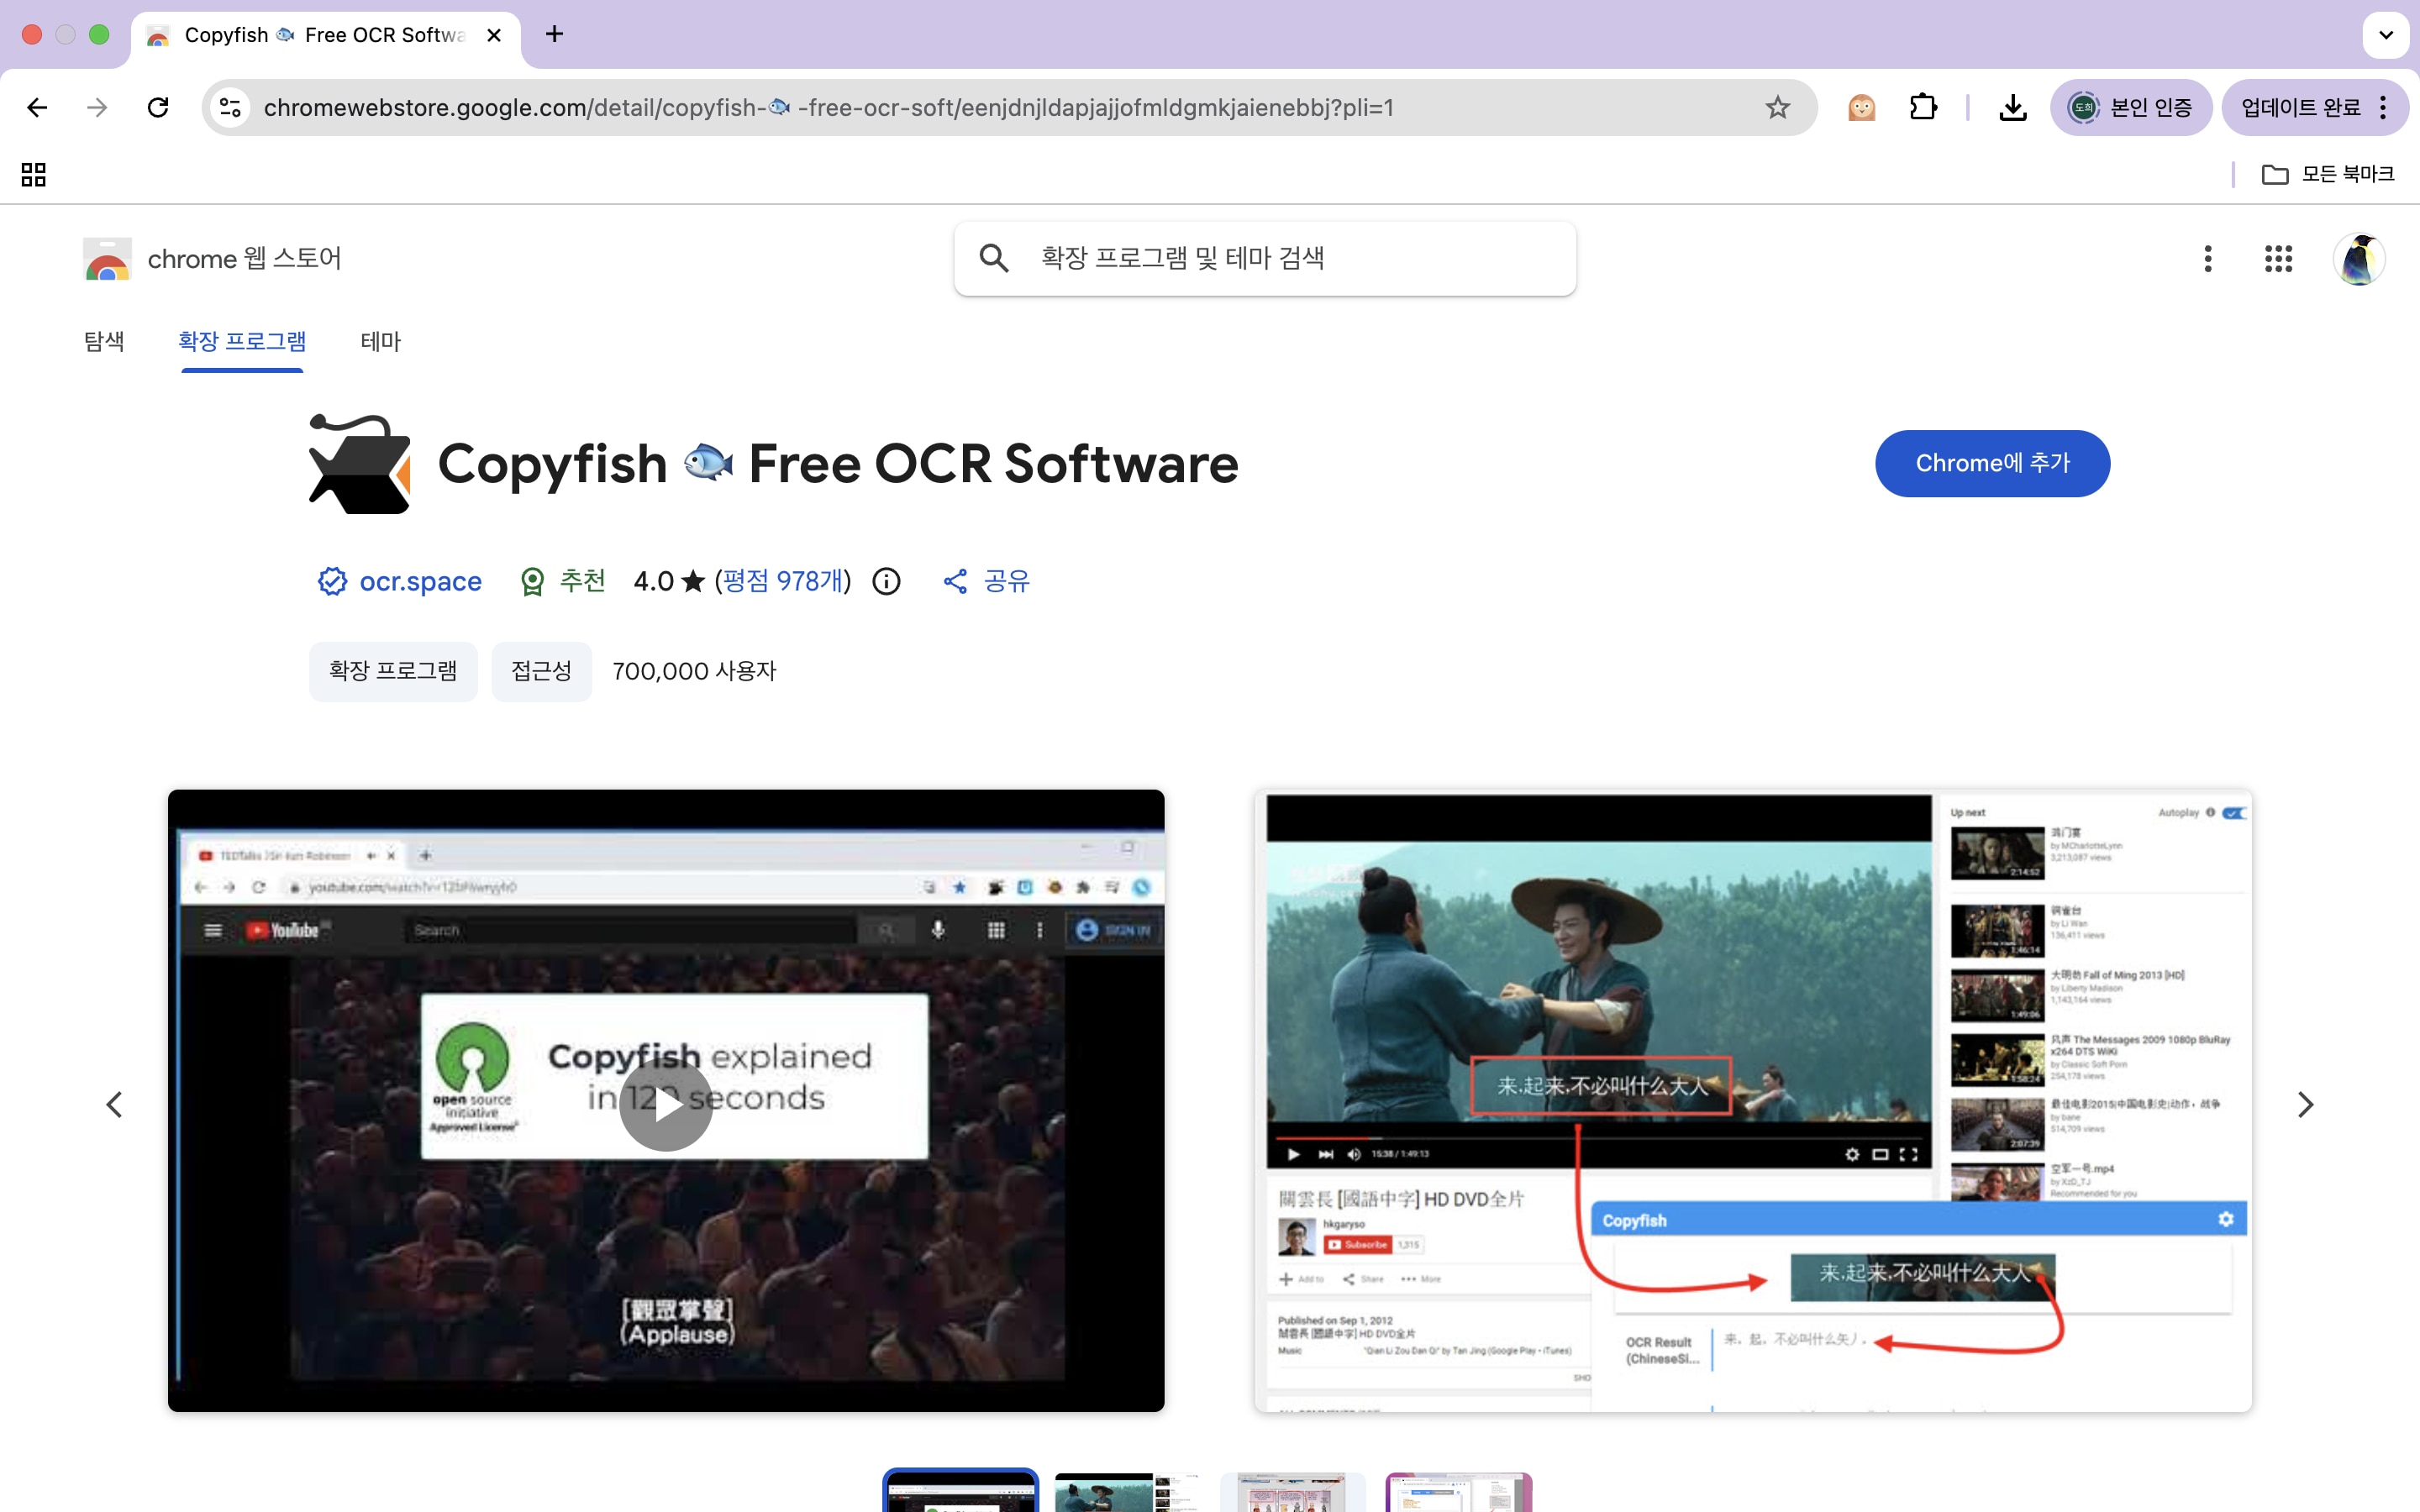The image size is (2420, 1512).
Task: Open web store three-dot options menu
Action: tap(2208, 259)
